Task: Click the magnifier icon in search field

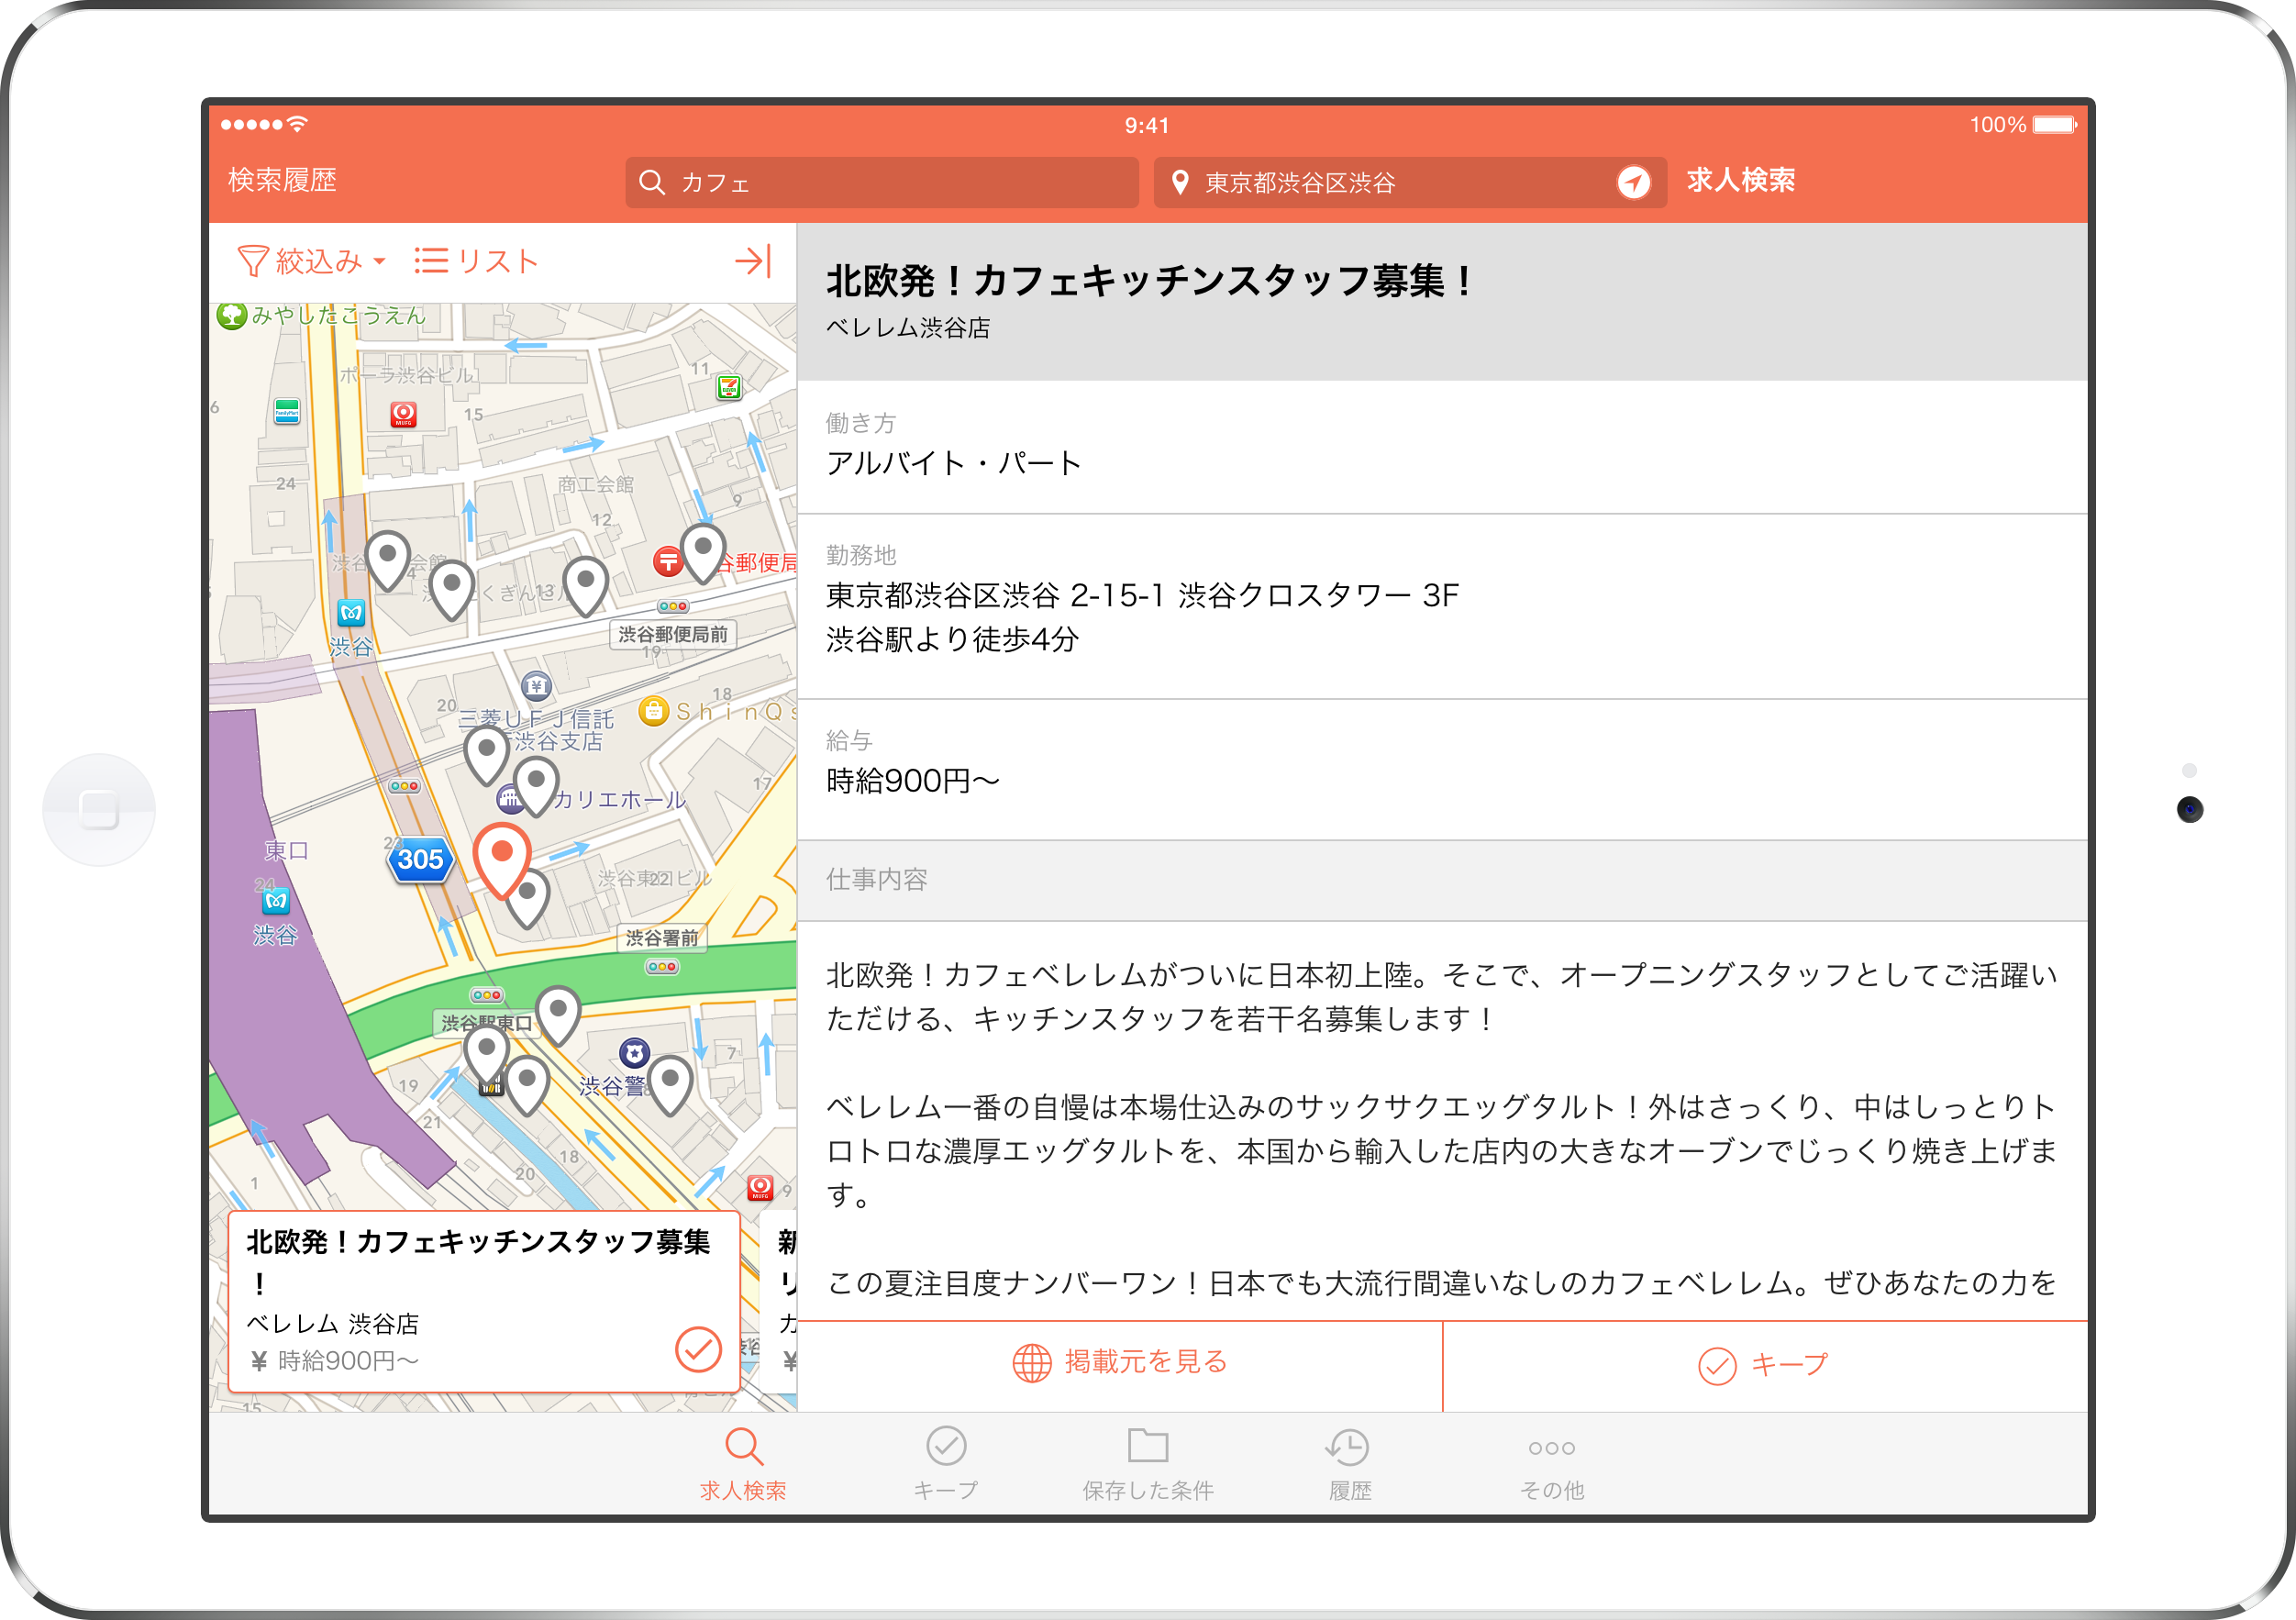Action: point(652,182)
